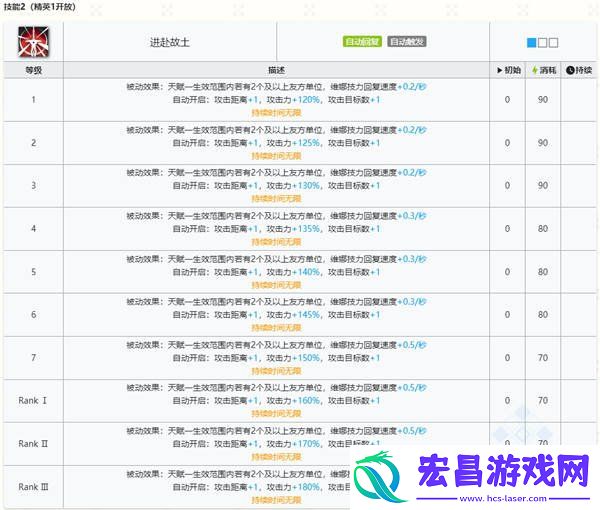Viewport: 600px width, 510px height.
Task: Click the 被动效果 line in level 4 row
Action: 276,216
